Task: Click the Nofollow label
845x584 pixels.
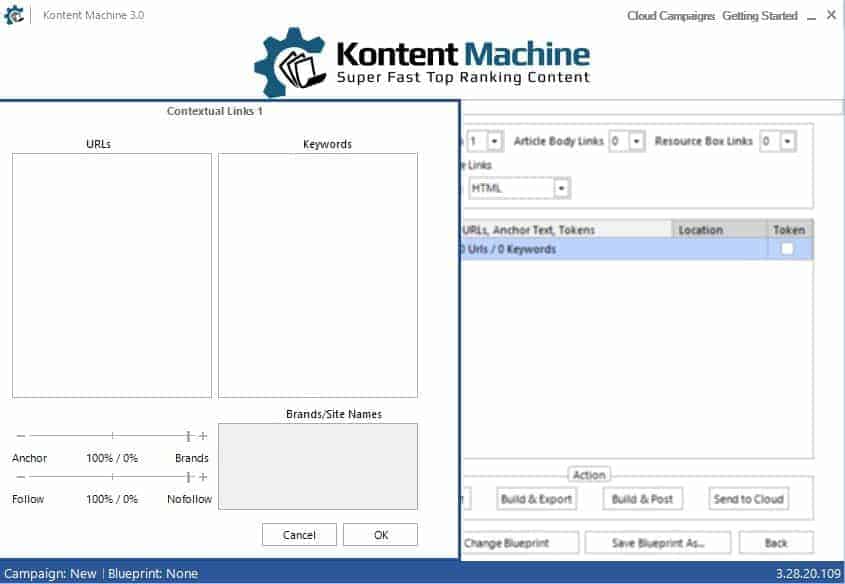Action: 189,499
